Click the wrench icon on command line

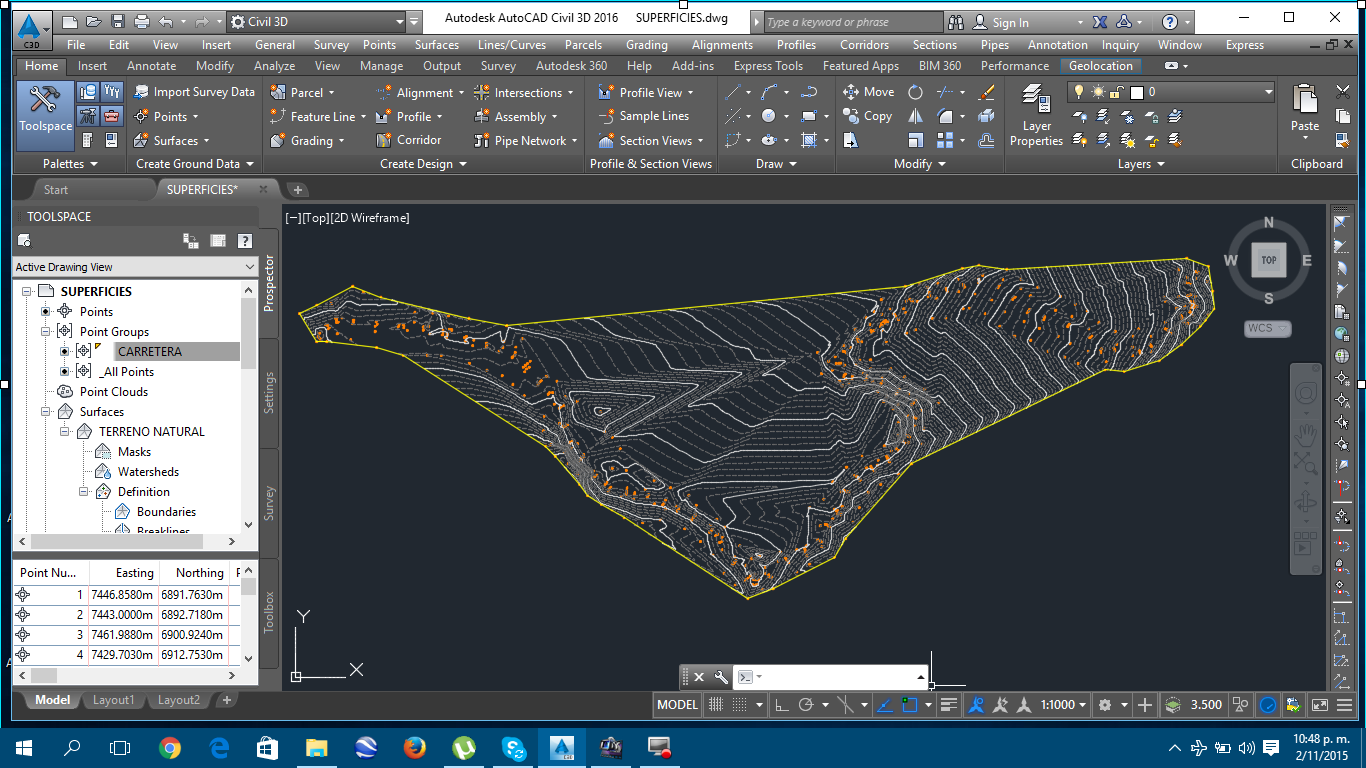click(x=720, y=677)
